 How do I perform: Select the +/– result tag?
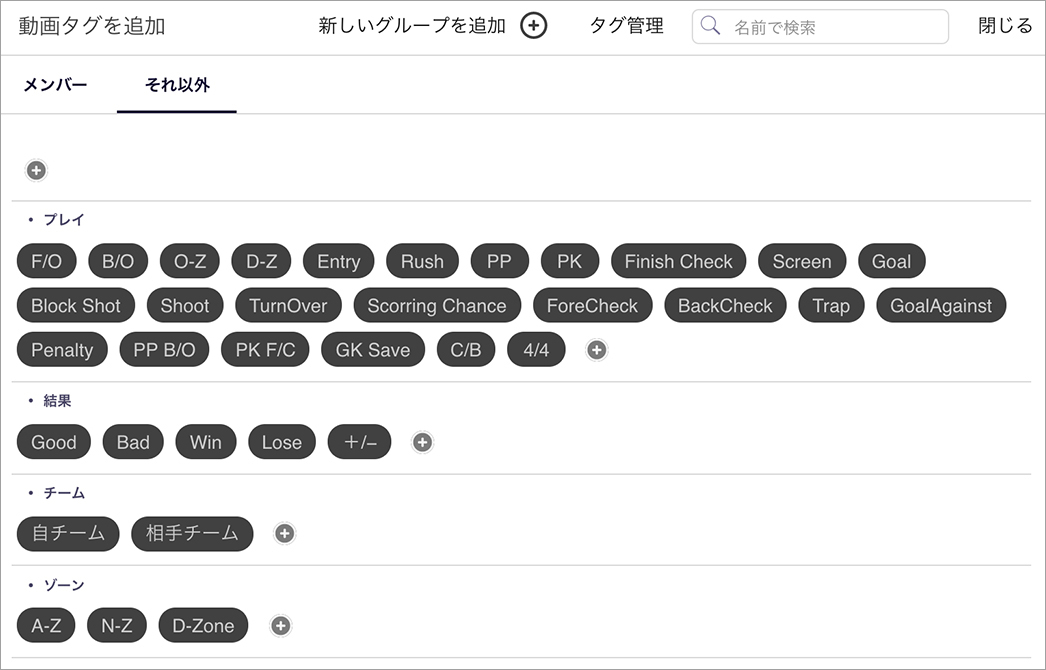359,441
